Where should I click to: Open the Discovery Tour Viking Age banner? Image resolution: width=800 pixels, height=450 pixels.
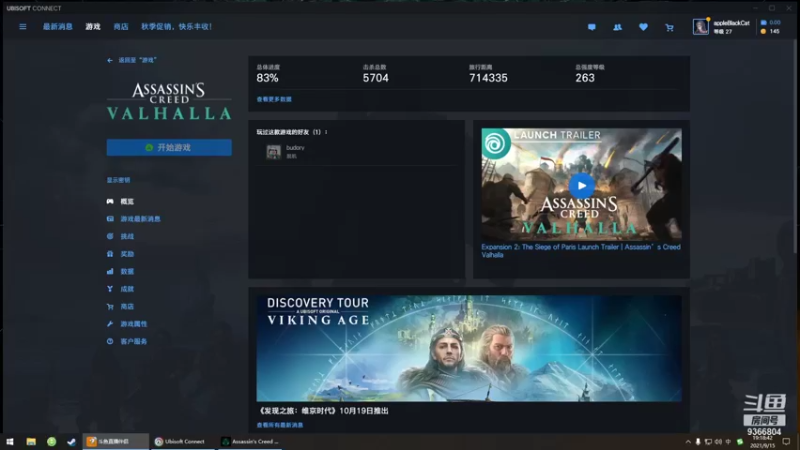(x=469, y=348)
